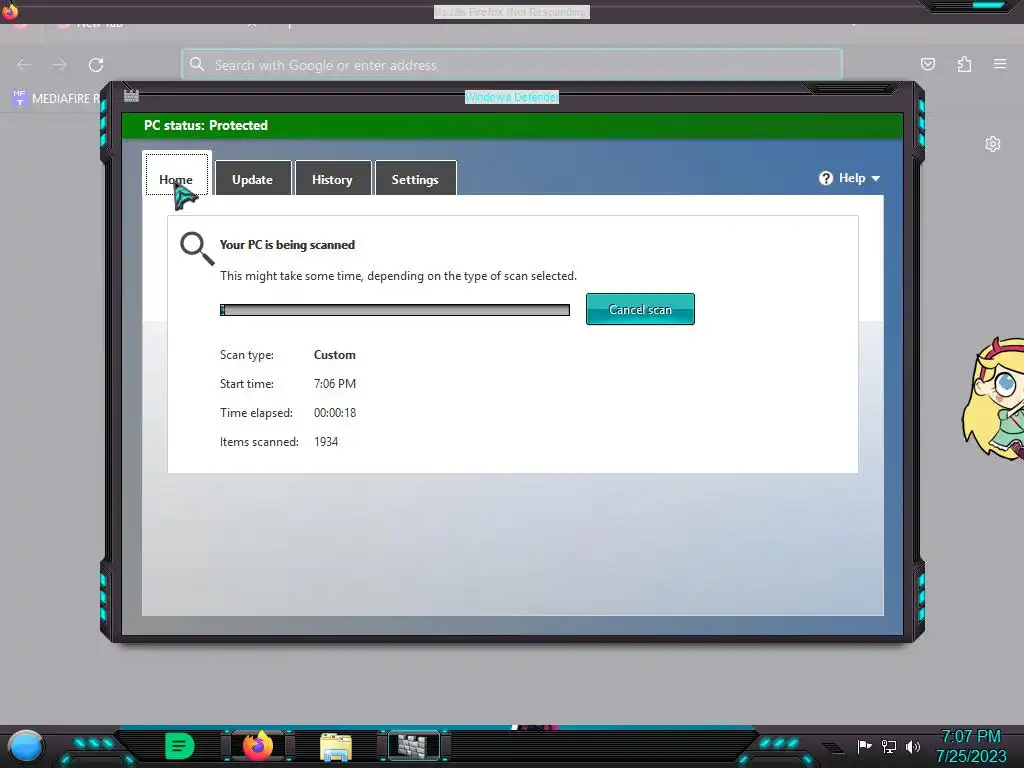Image resolution: width=1024 pixels, height=768 pixels.
Task: Switch to the Home tab
Action: tap(176, 174)
